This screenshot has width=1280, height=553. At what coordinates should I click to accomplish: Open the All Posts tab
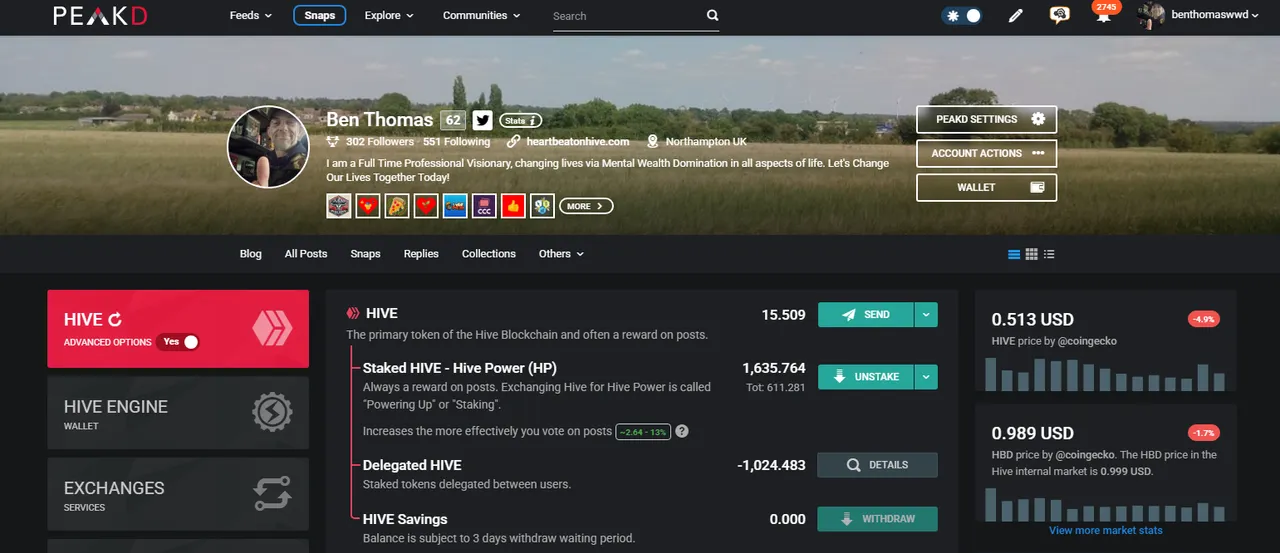306,254
